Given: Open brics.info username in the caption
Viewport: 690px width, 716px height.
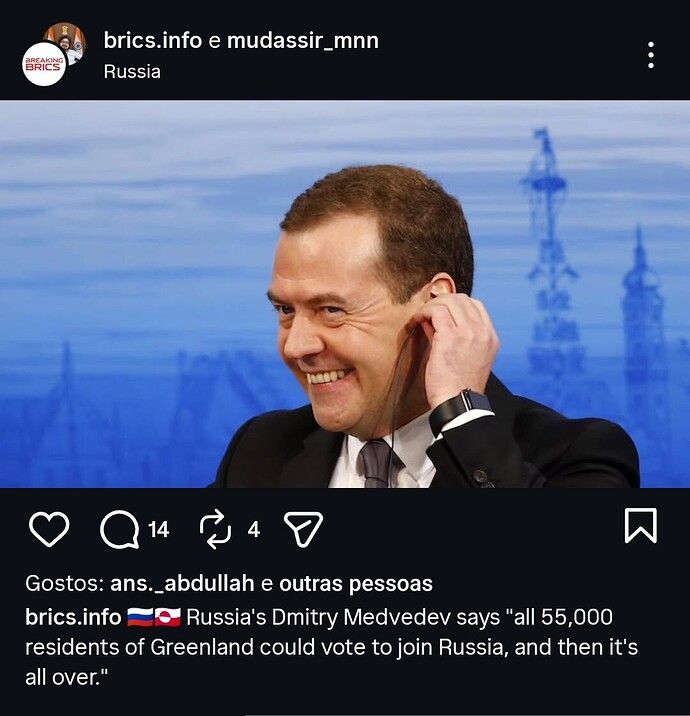Looking at the screenshot, I should coord(73,617).
